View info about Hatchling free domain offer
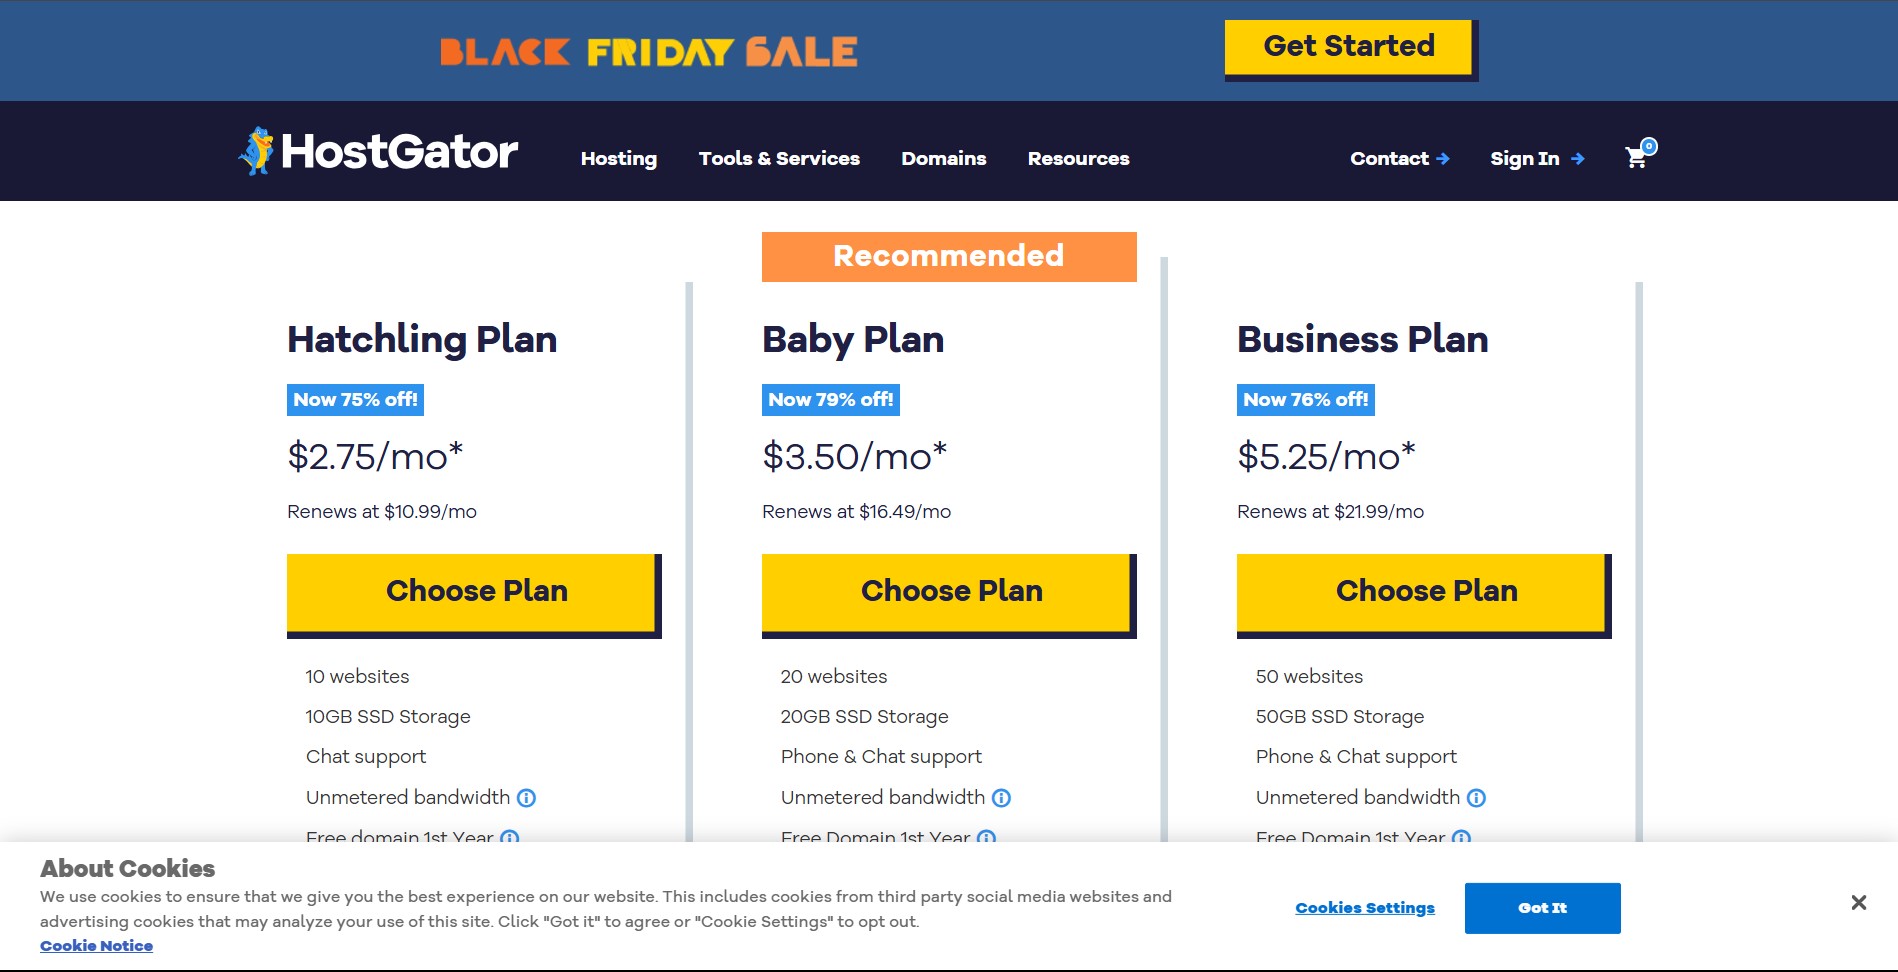Image resolution: width=1898 pixels, height=972 pixels. [510, 838]
